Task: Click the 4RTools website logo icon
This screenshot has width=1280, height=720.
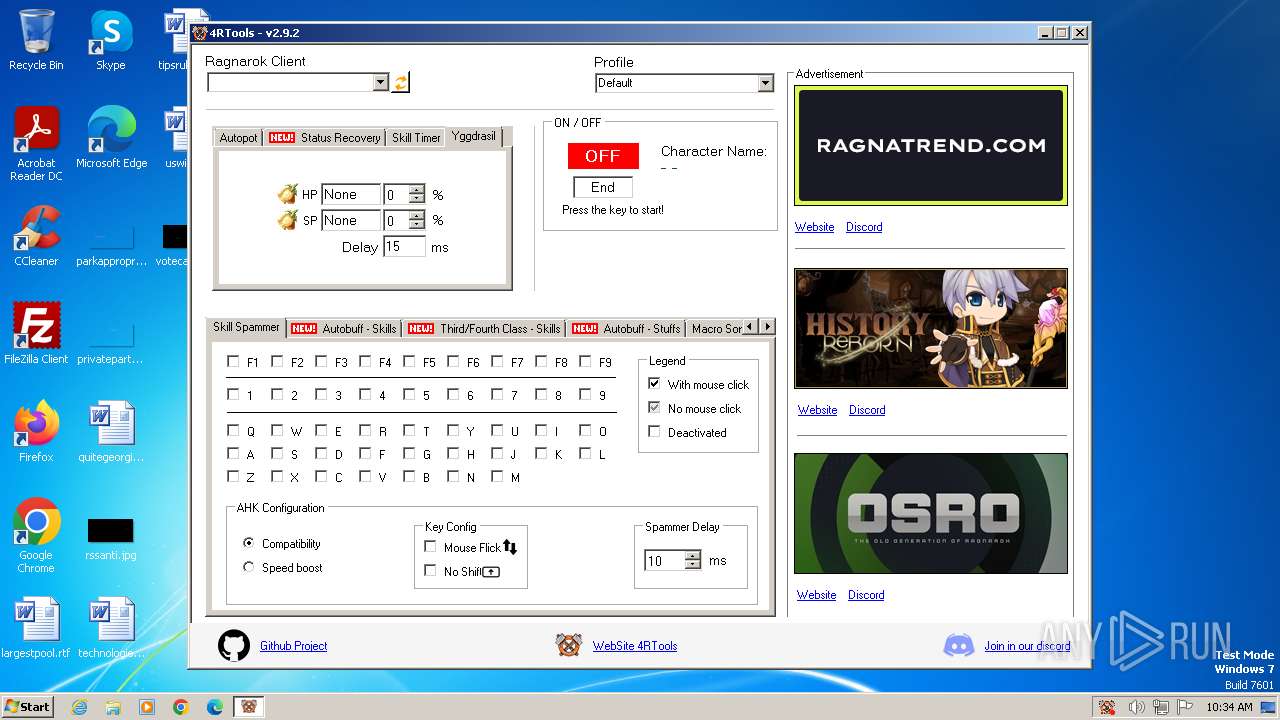Action: [x=569, y=645]
